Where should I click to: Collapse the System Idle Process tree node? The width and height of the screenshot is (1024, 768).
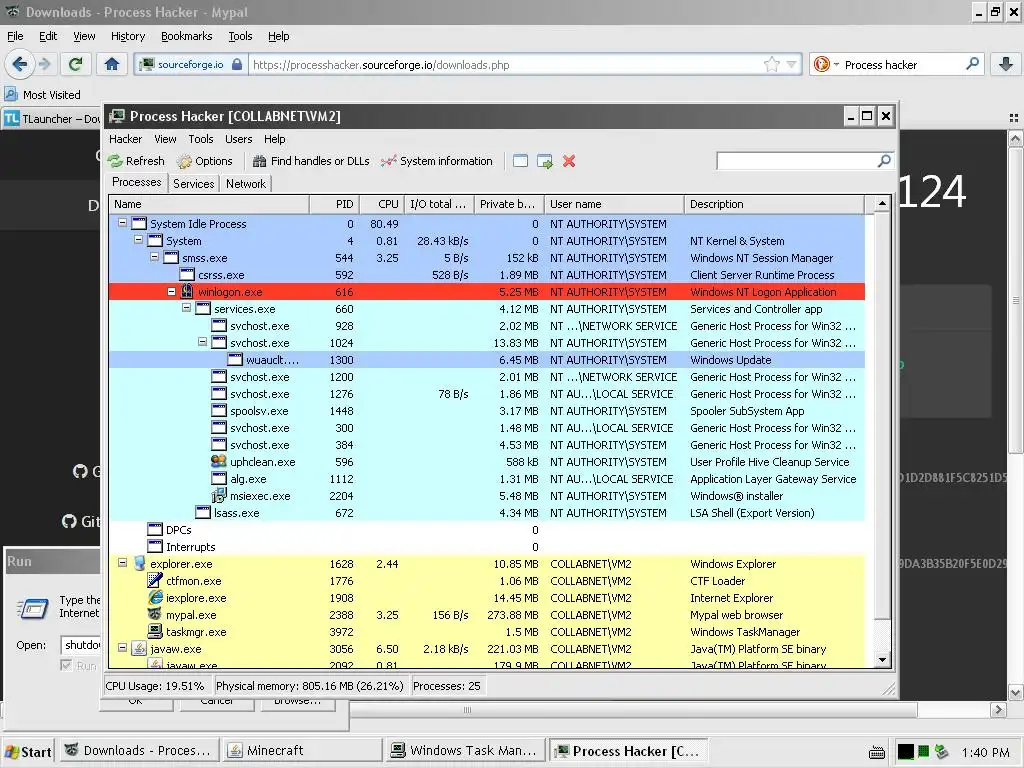122,223
